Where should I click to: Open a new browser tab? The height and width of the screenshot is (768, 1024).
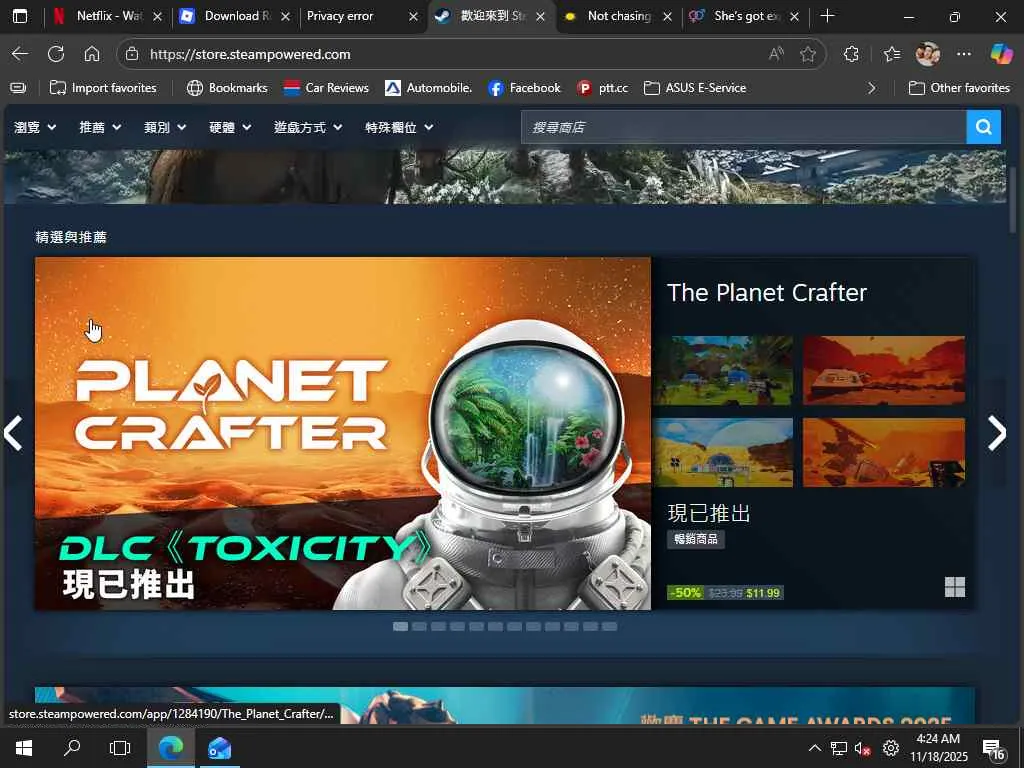827,16
